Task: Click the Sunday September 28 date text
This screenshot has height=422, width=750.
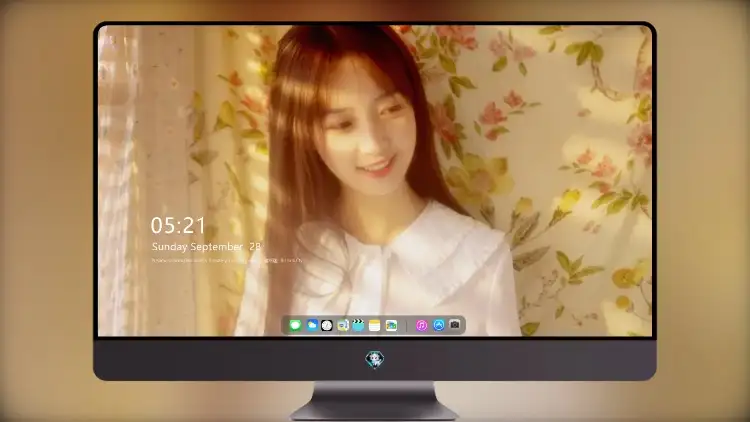Action: click(206, 246)
